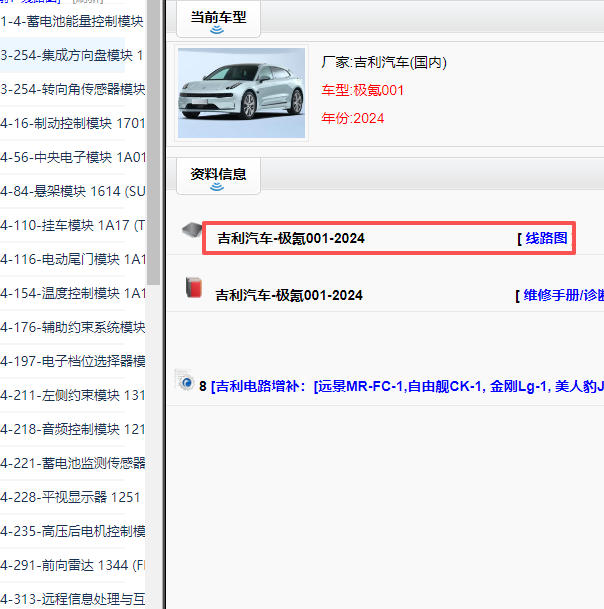Click the 年份:2024 red text
Screen dimensions: 604x609
click(x=353, y=118)
